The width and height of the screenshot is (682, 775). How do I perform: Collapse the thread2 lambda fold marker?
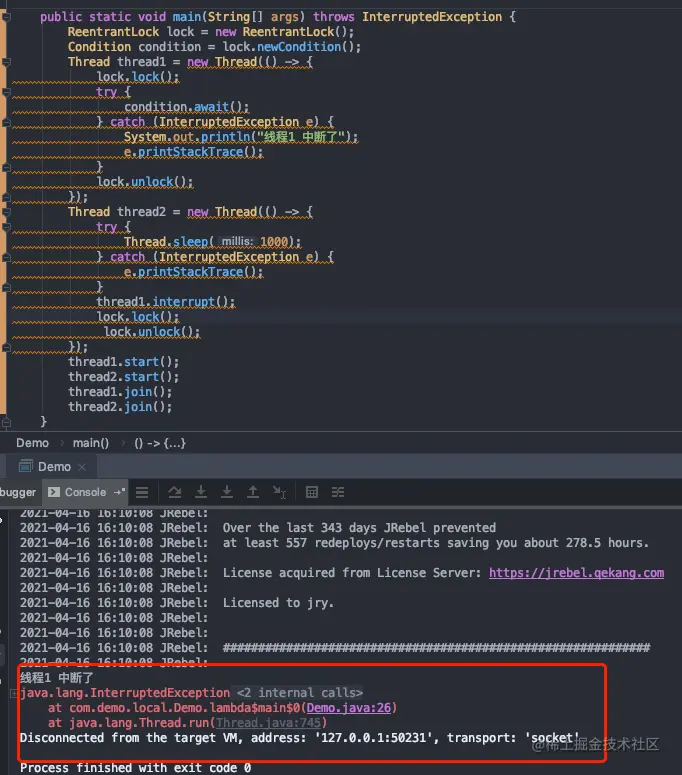pyautogui.click(x=6, y=212)
